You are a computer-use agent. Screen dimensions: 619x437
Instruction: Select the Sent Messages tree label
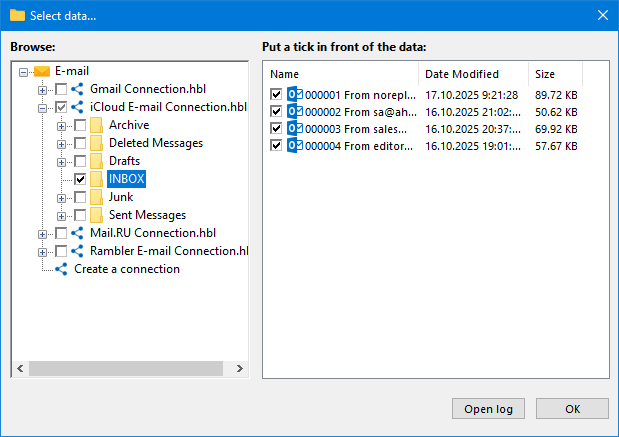pyautogui.click(x=147, y=215)
